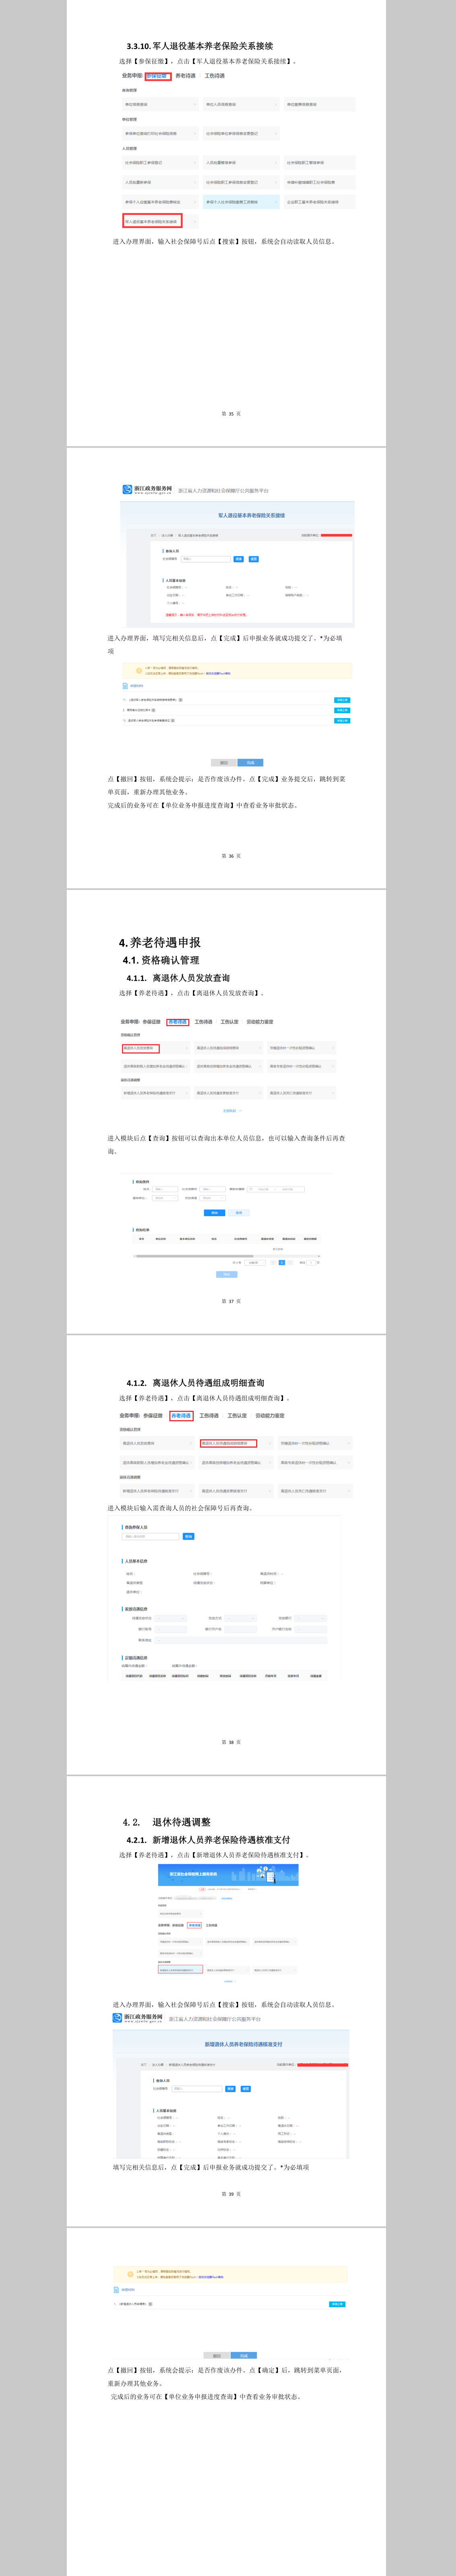Click 撤回 button on last page

pyautogui.click(x=217, y=2355)
